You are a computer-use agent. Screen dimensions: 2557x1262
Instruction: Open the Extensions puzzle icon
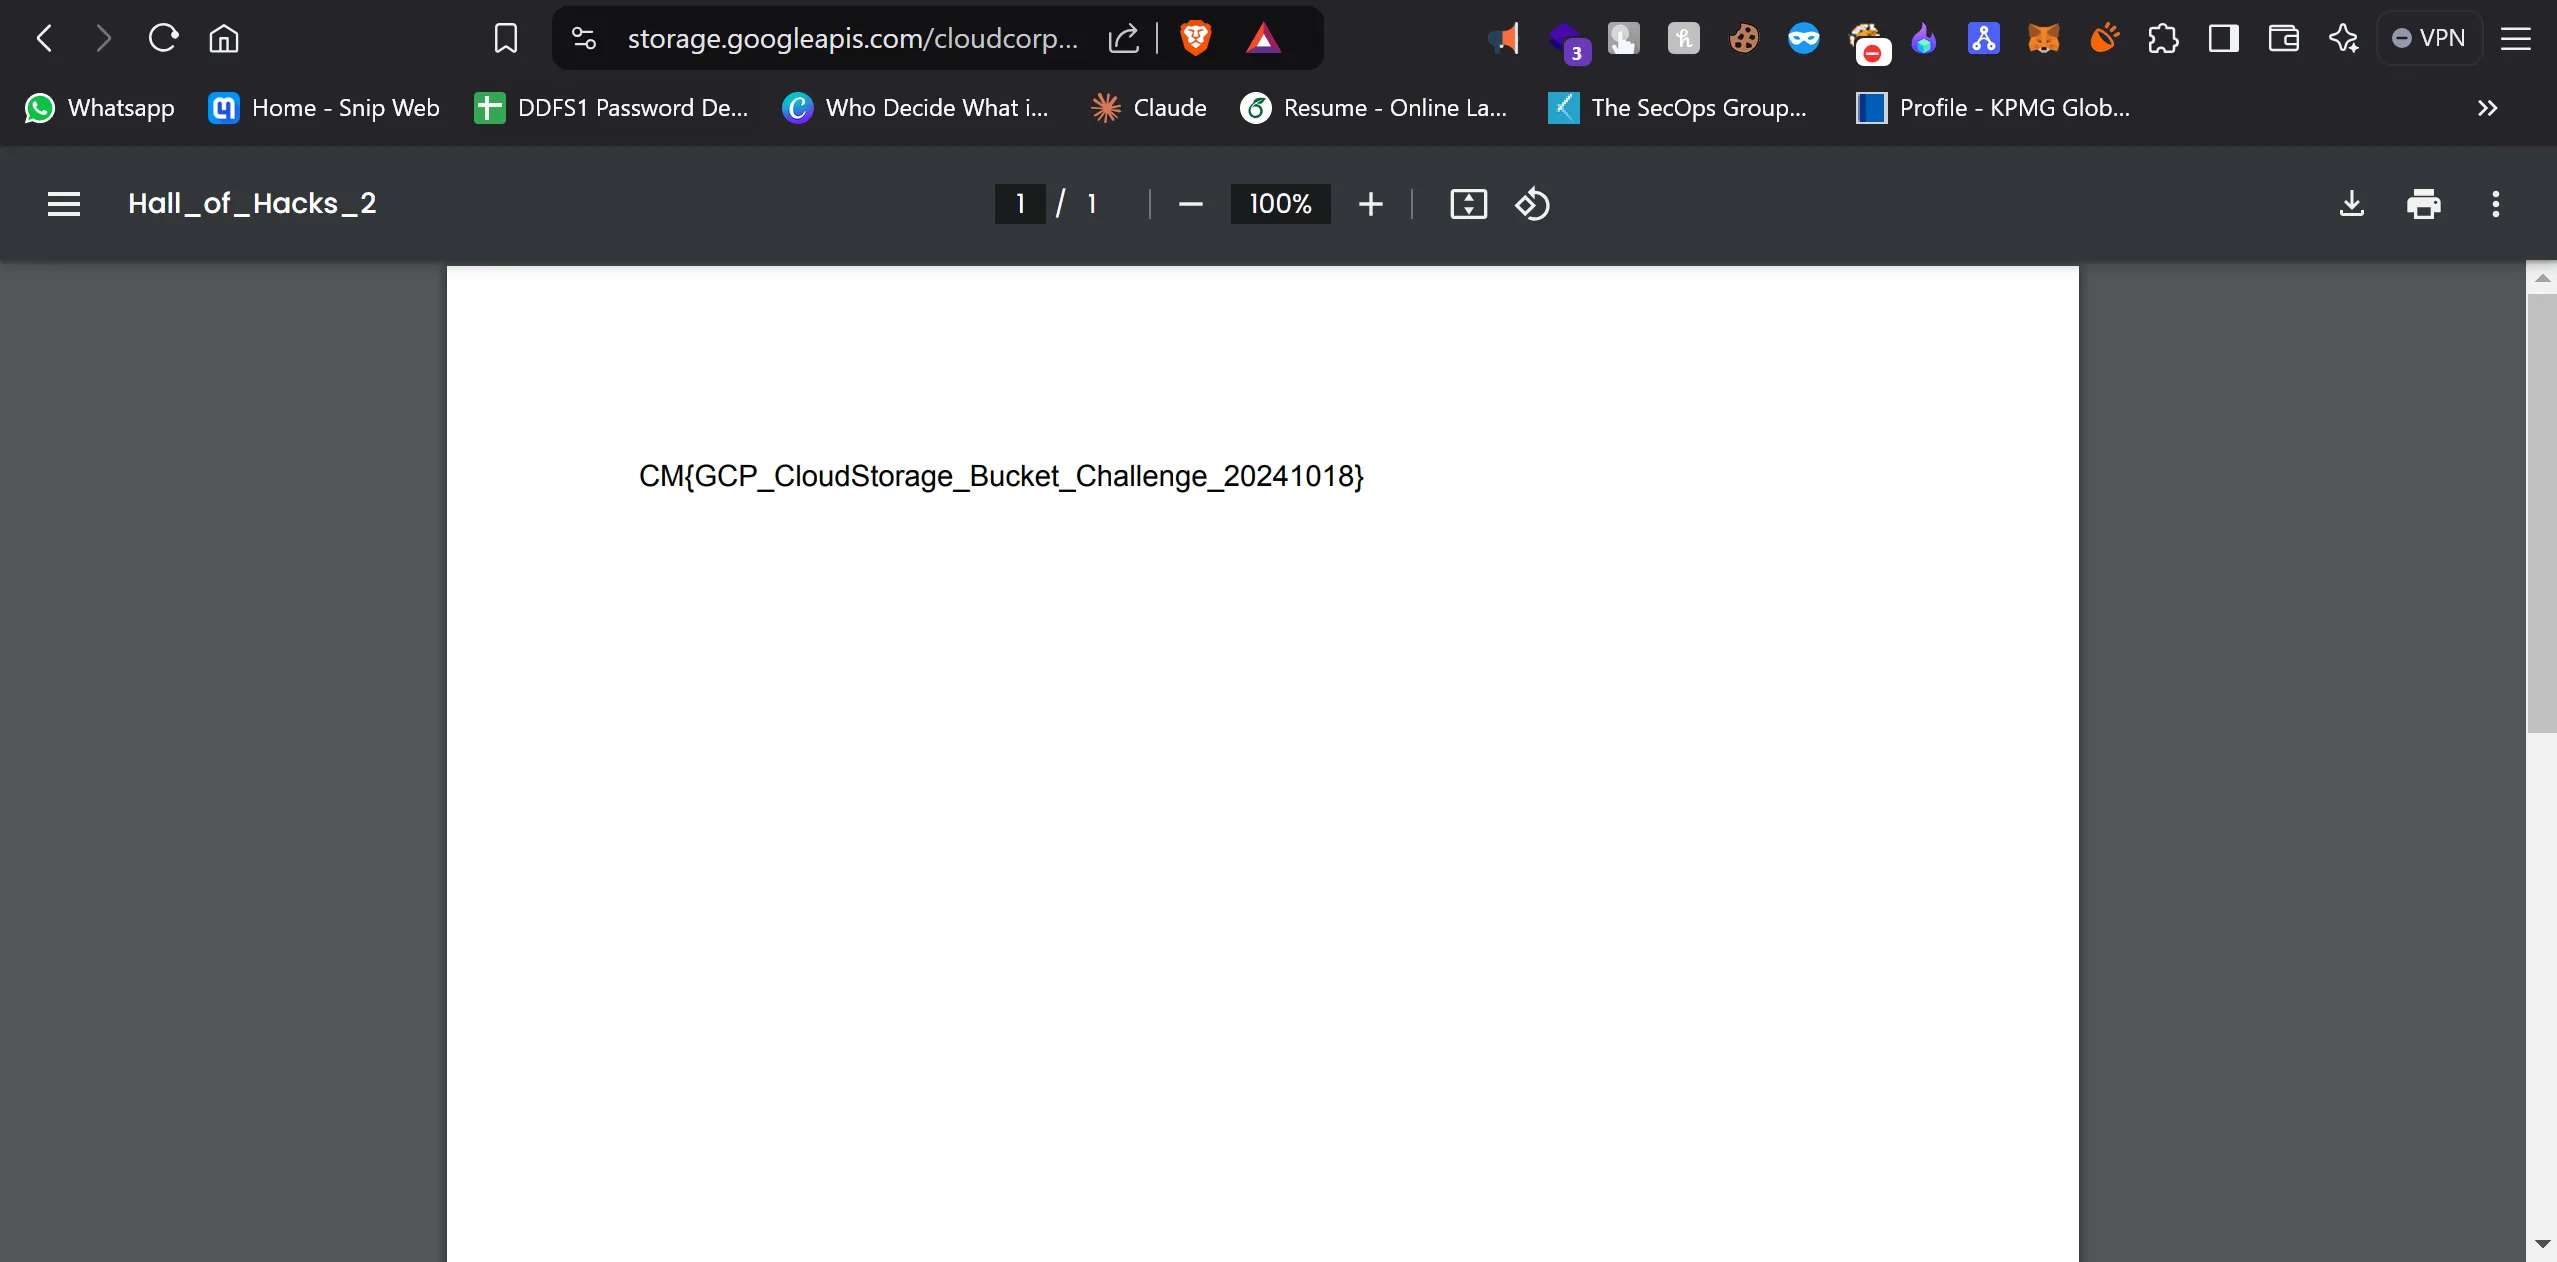point(2162,39)
